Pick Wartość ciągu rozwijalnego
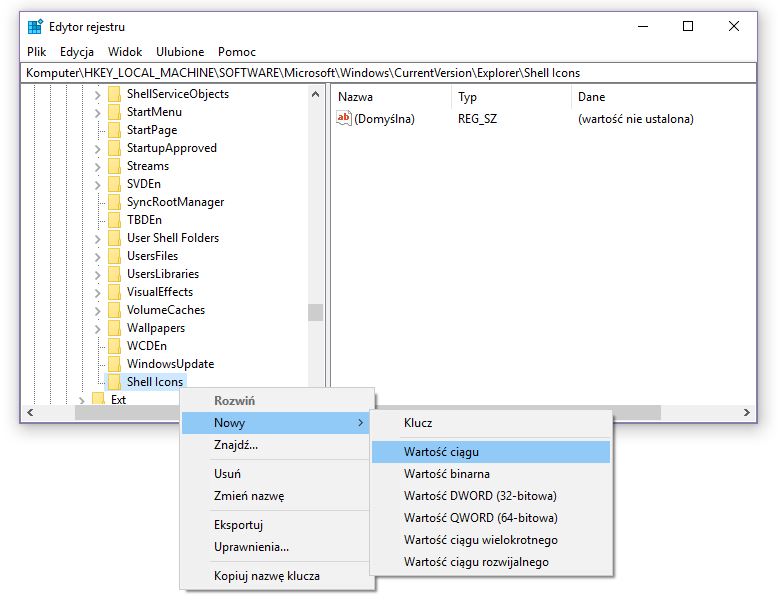Viewport: 778px width, 611px height. tap(491, 562)
